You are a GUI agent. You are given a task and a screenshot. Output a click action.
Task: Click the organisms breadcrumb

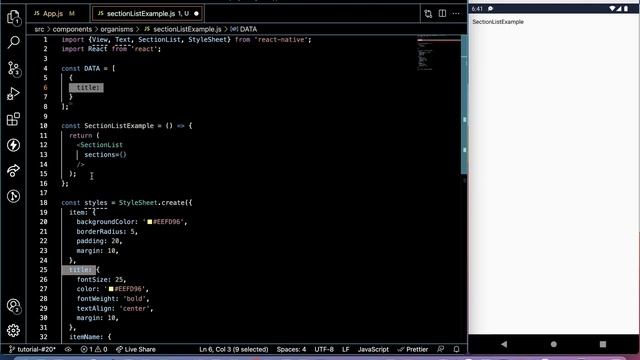[117, 29]
